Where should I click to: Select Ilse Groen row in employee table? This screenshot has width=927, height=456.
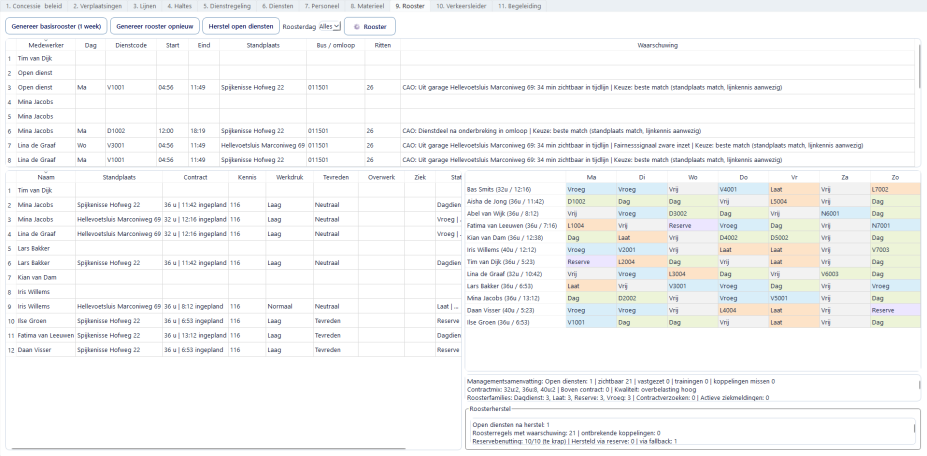(40, 321)
